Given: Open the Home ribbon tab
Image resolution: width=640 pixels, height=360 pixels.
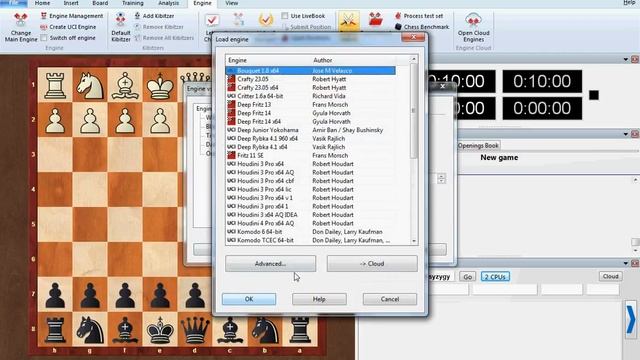Looking at the screenshot, I should tap(42, 3).
